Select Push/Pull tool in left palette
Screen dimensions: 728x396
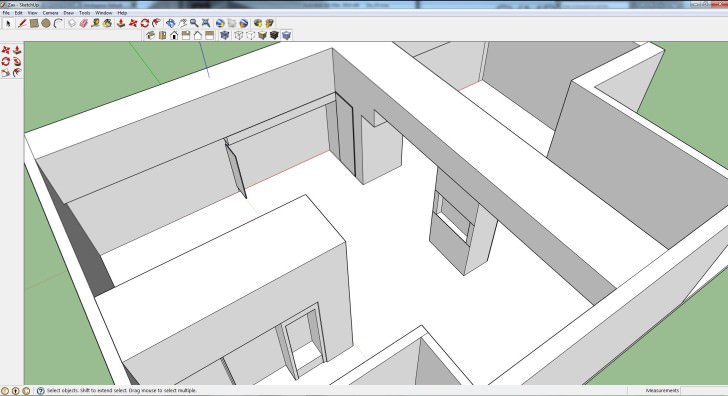click(17, 50)
